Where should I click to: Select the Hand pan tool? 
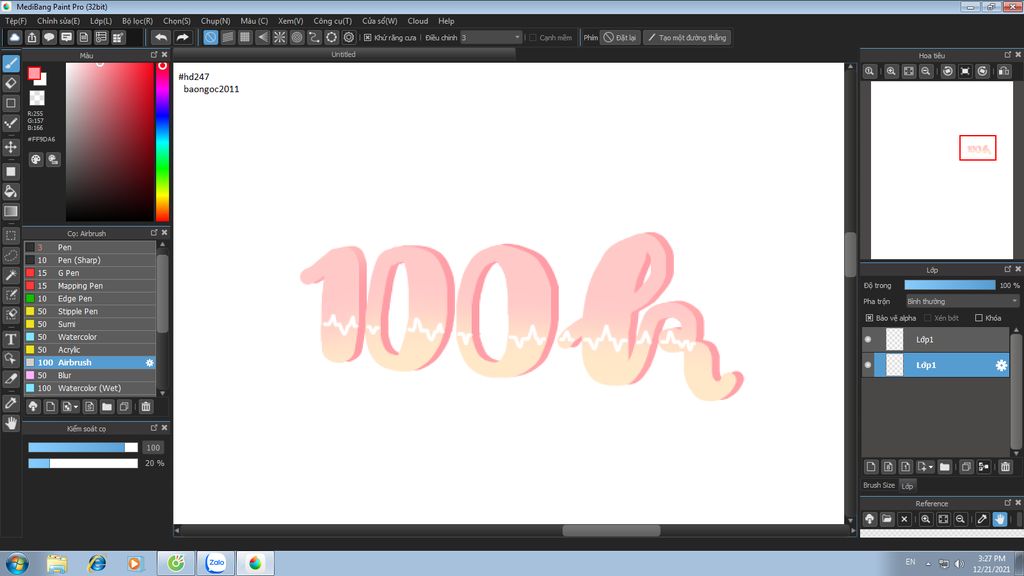(x=11, y=423)
